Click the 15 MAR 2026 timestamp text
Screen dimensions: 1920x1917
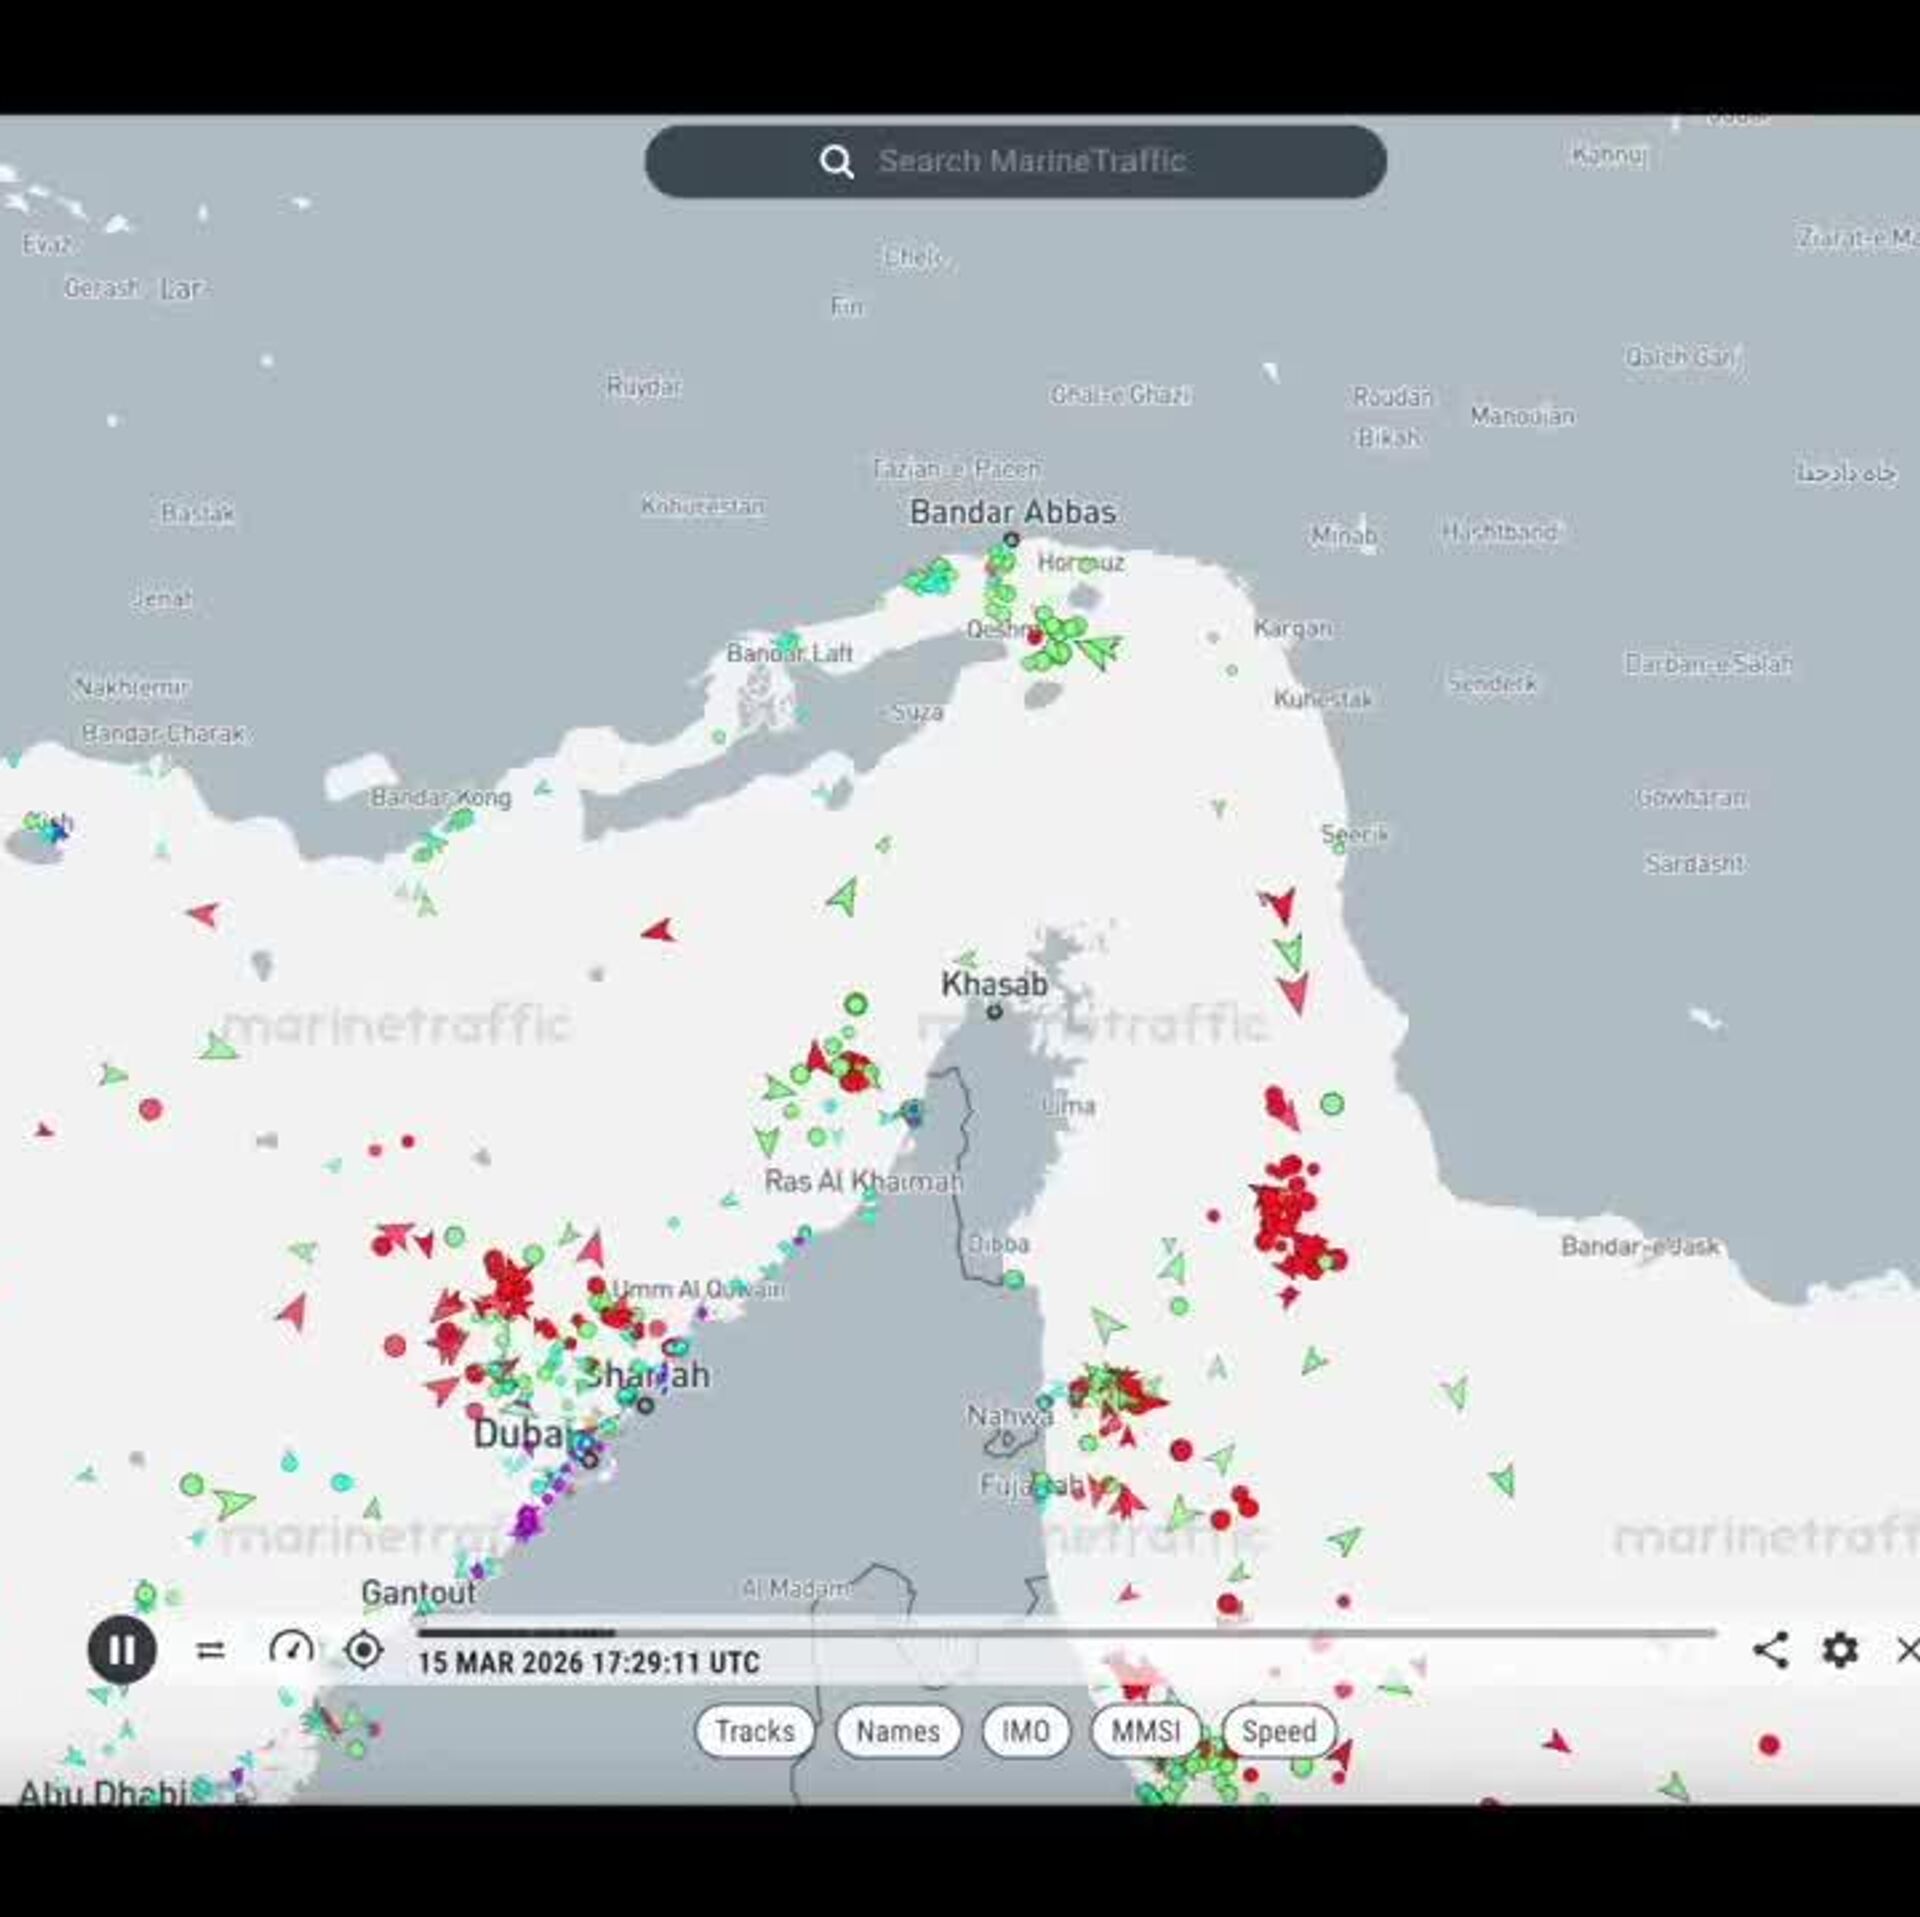pos(588,1663)
